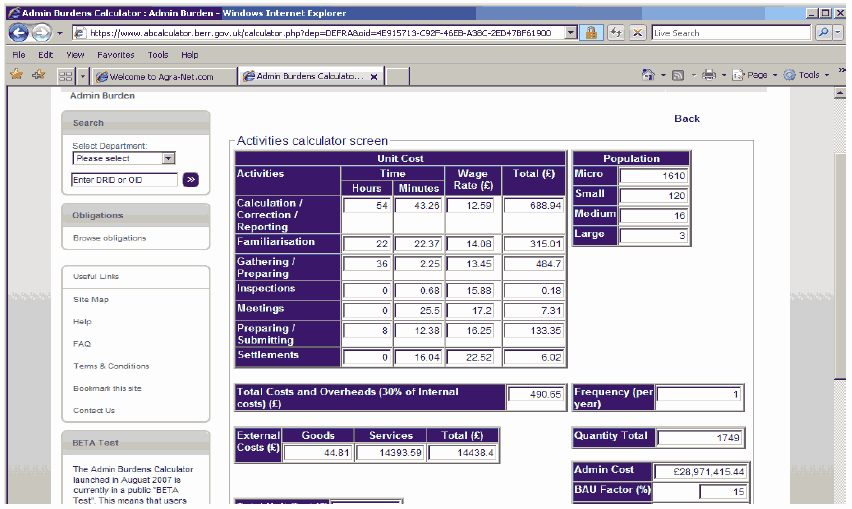The image size is (852, 509).
Task: Click BAU Factor field 15
Action: click(723, 492)
